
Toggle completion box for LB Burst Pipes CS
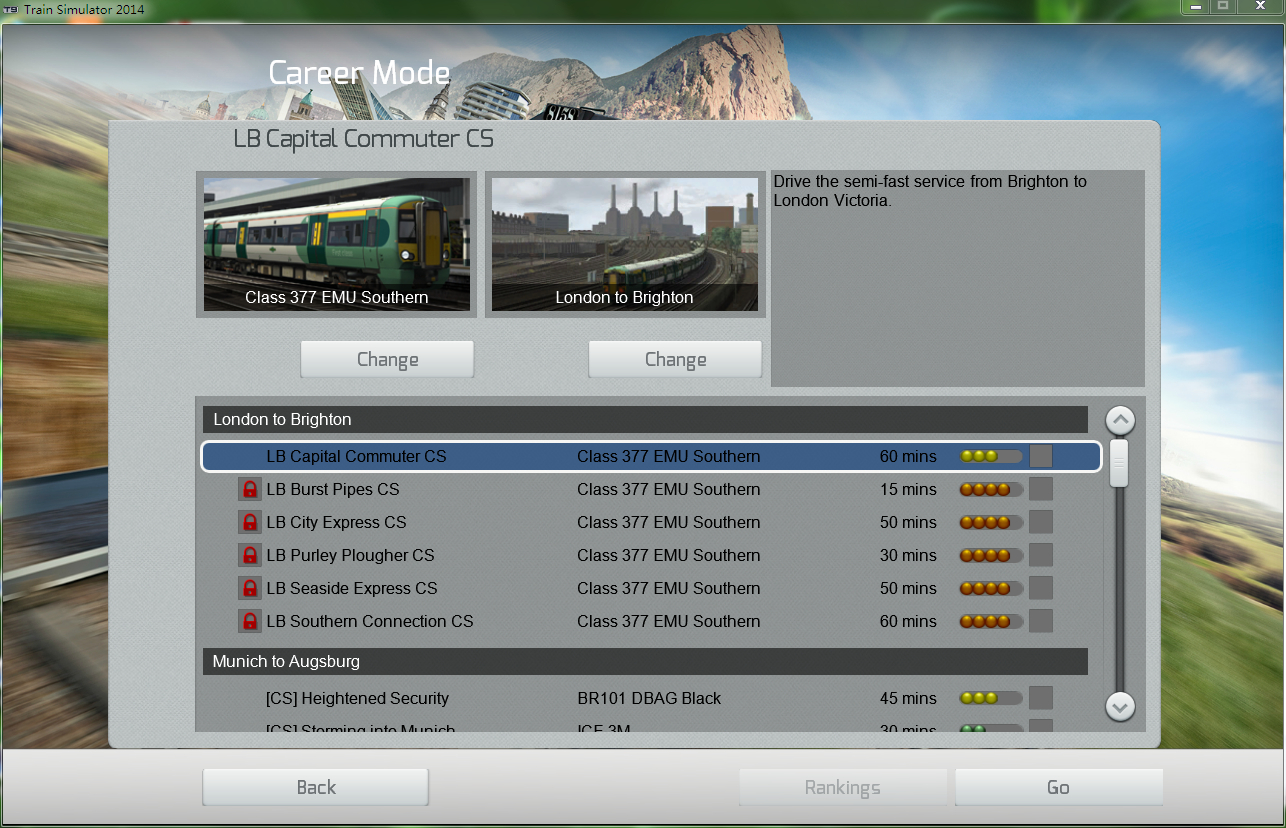1041,489
